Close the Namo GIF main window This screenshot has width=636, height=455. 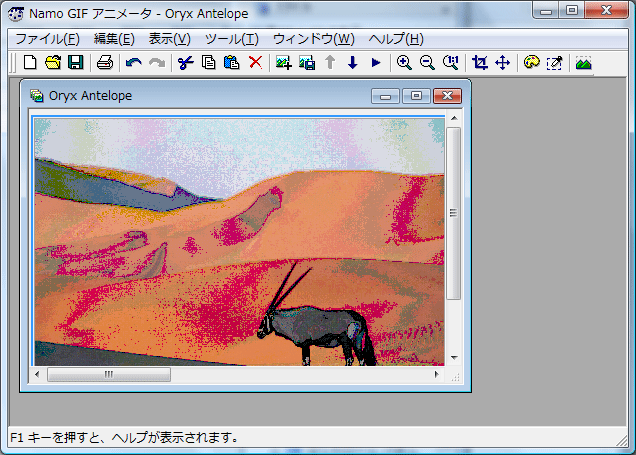pyautogui.click(x=607, y=11)
